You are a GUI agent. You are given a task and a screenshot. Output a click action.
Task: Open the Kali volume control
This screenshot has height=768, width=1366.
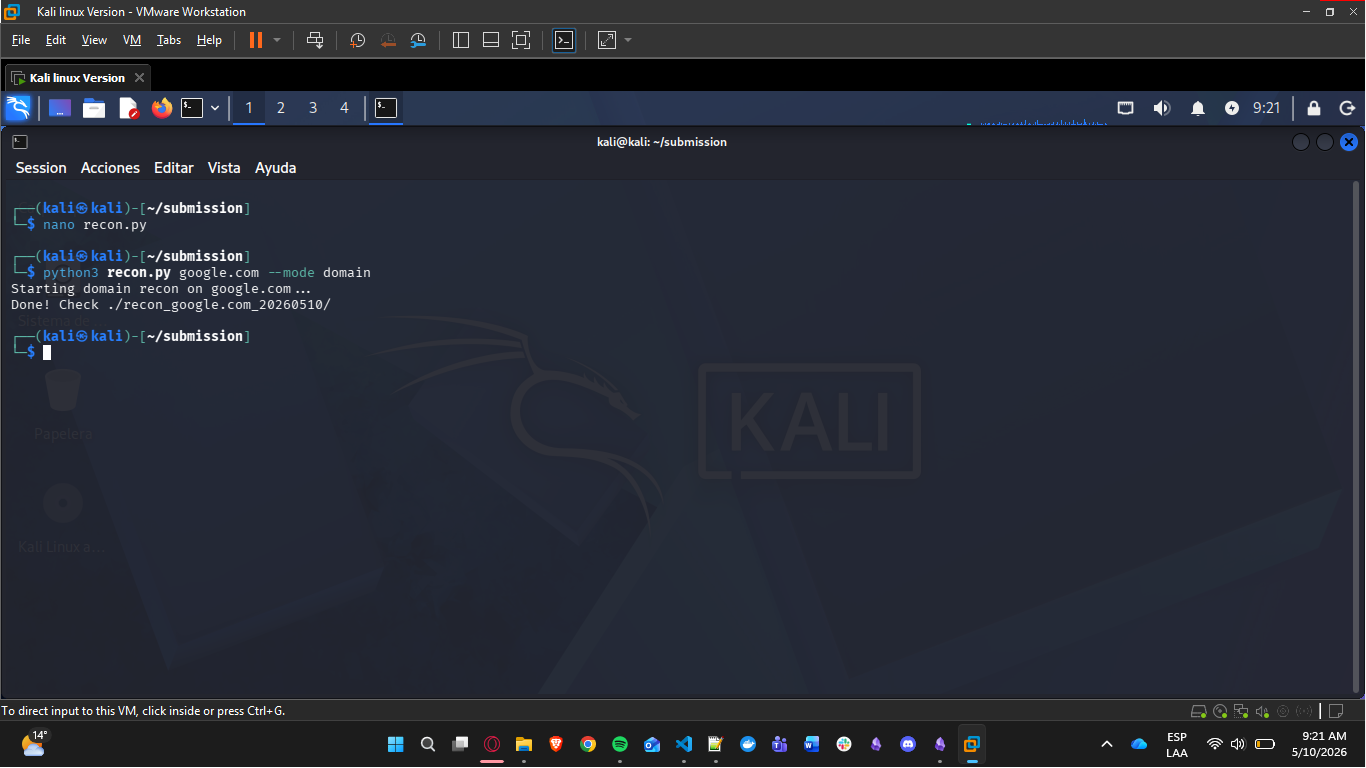(x=1161, y=108)
